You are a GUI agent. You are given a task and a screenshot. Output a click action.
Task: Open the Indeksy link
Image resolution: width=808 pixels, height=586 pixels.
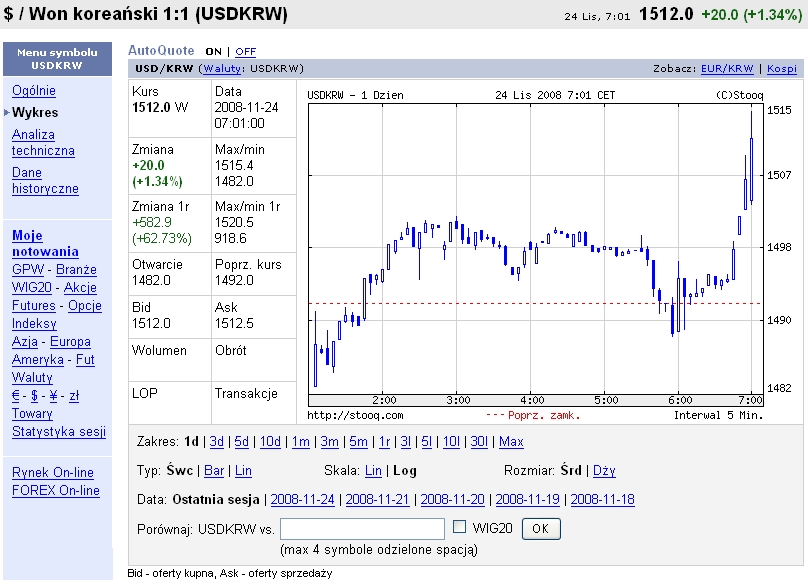coord(34,324)
